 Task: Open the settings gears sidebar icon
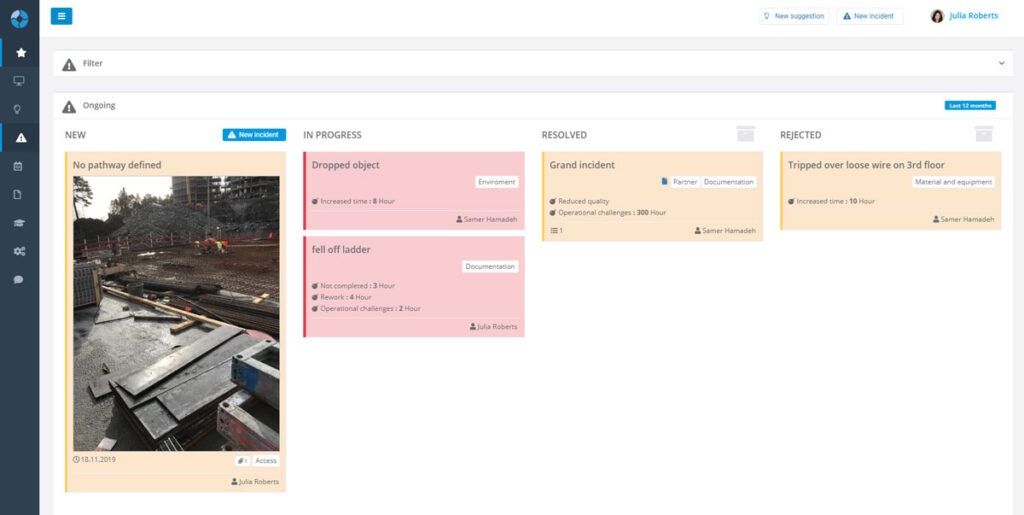pyautogui.click(x=19, y=251)
